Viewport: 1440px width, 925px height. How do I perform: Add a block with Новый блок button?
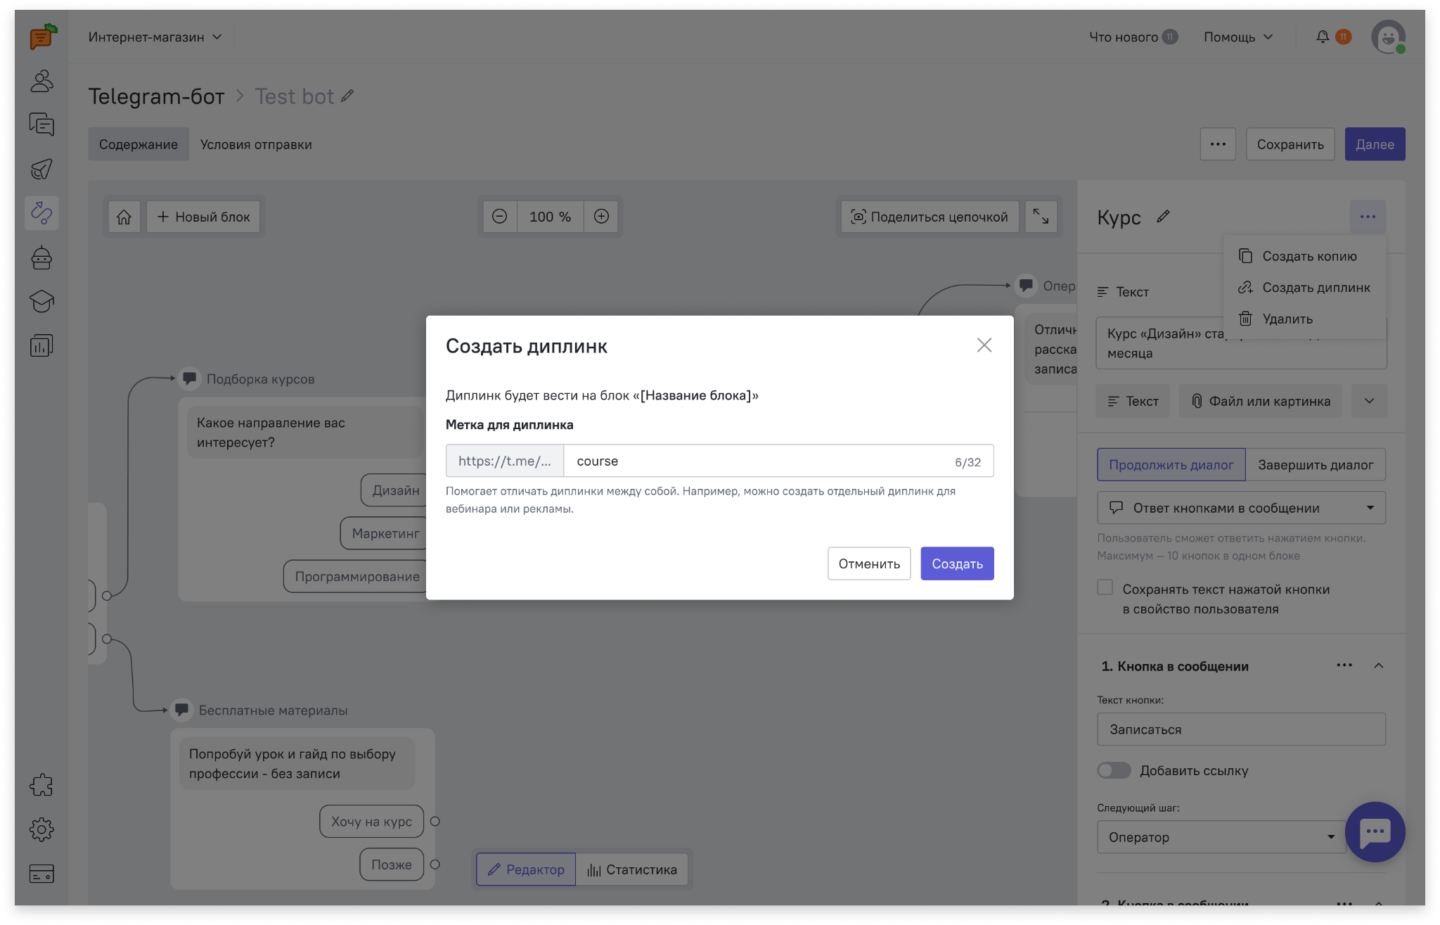pos(204,217)
